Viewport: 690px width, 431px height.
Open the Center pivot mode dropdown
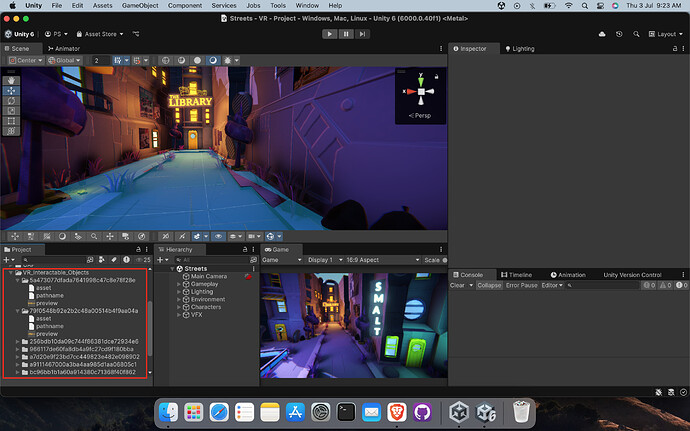pyautogui.click(x=24, y=60)
